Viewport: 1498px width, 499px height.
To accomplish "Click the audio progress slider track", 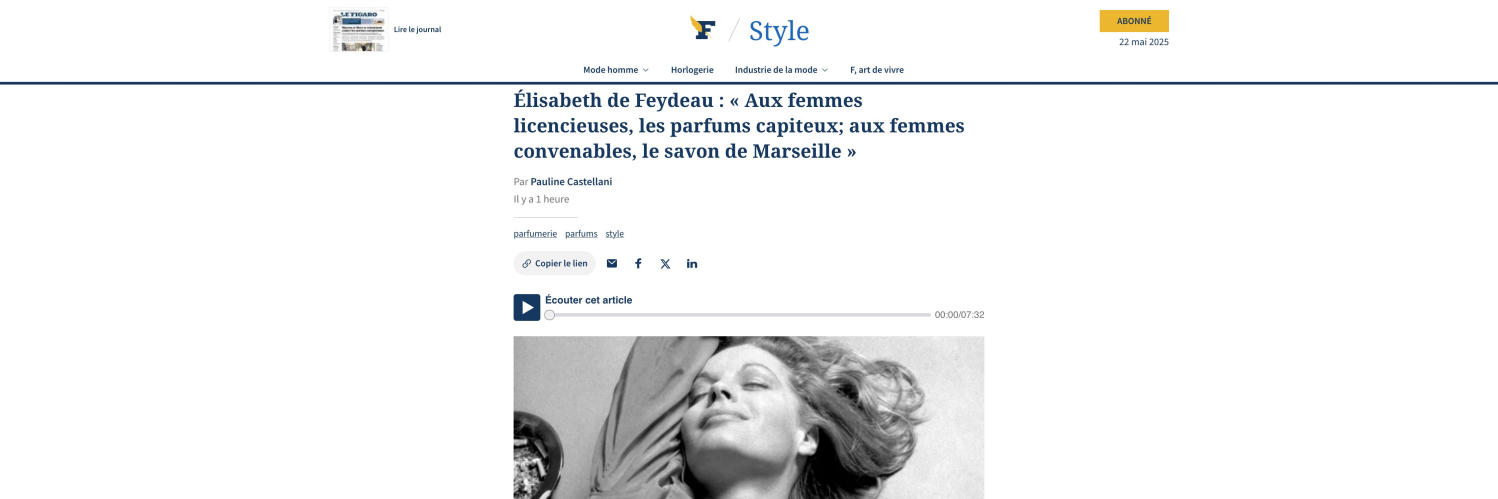I will click(739, 315).
